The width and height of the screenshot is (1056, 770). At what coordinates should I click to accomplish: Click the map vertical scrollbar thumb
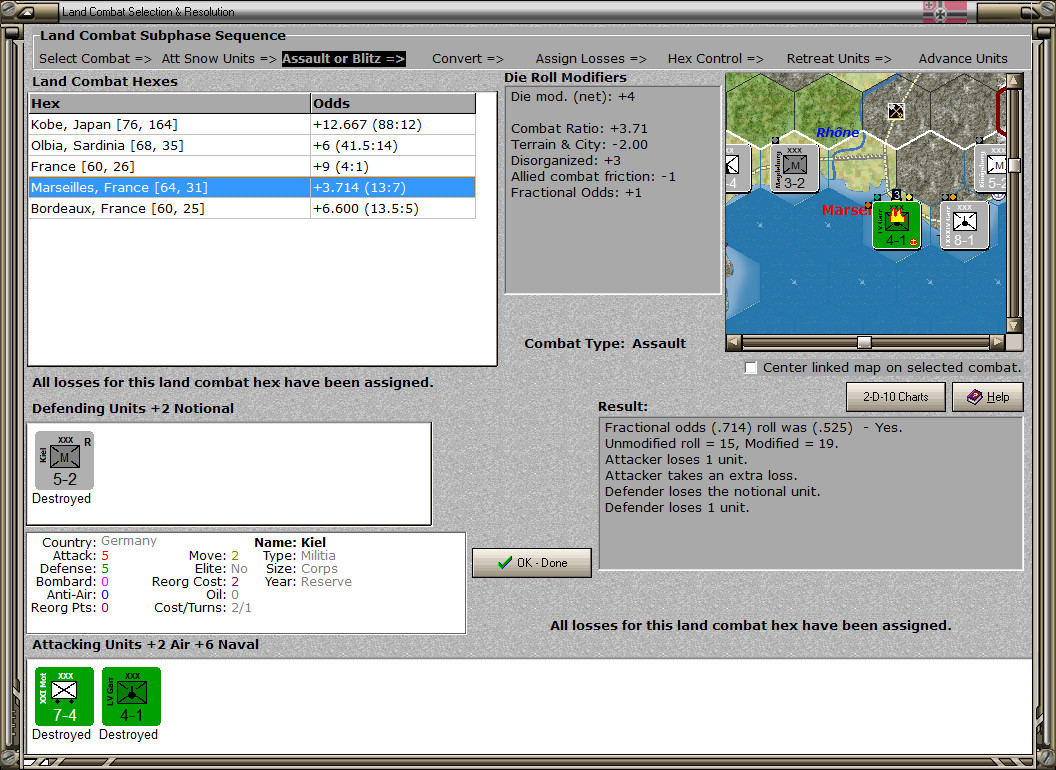tap(1015, 165)
